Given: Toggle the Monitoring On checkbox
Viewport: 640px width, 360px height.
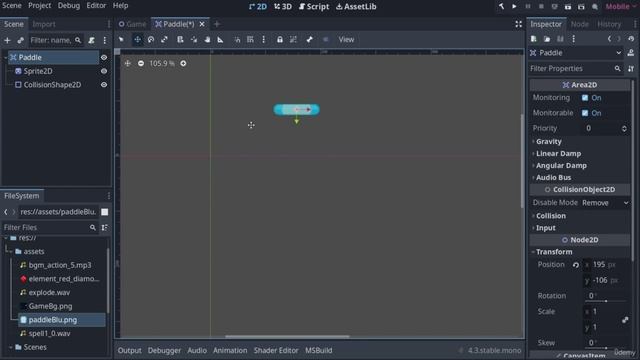Looking at the screenshot, I should click(585, 98).
